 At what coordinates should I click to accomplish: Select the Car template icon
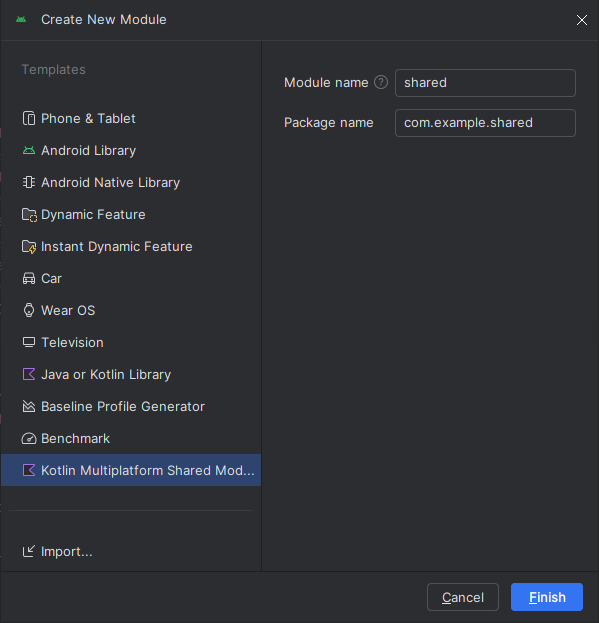point(29,279)
